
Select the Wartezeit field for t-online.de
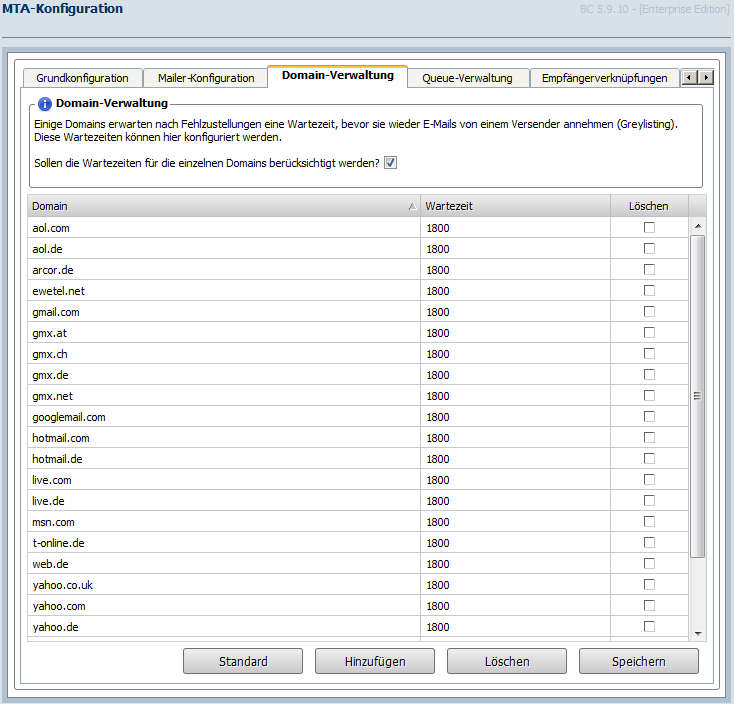(x=515, y=543)
